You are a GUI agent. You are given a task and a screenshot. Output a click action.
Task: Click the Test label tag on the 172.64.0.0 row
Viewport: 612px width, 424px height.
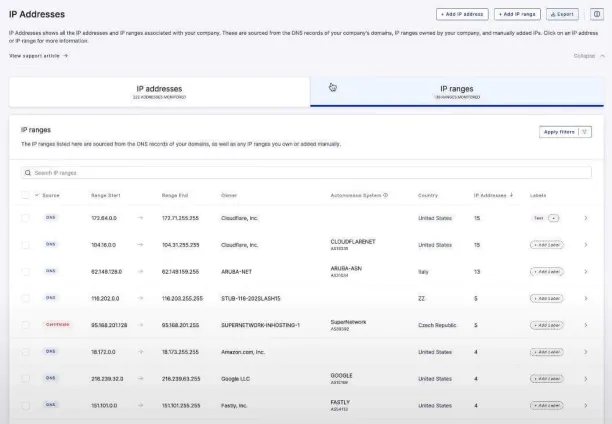539,218
